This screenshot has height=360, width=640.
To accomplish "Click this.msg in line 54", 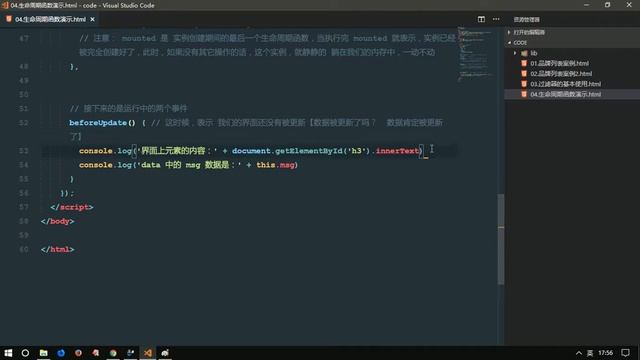I will click(275, 165).
